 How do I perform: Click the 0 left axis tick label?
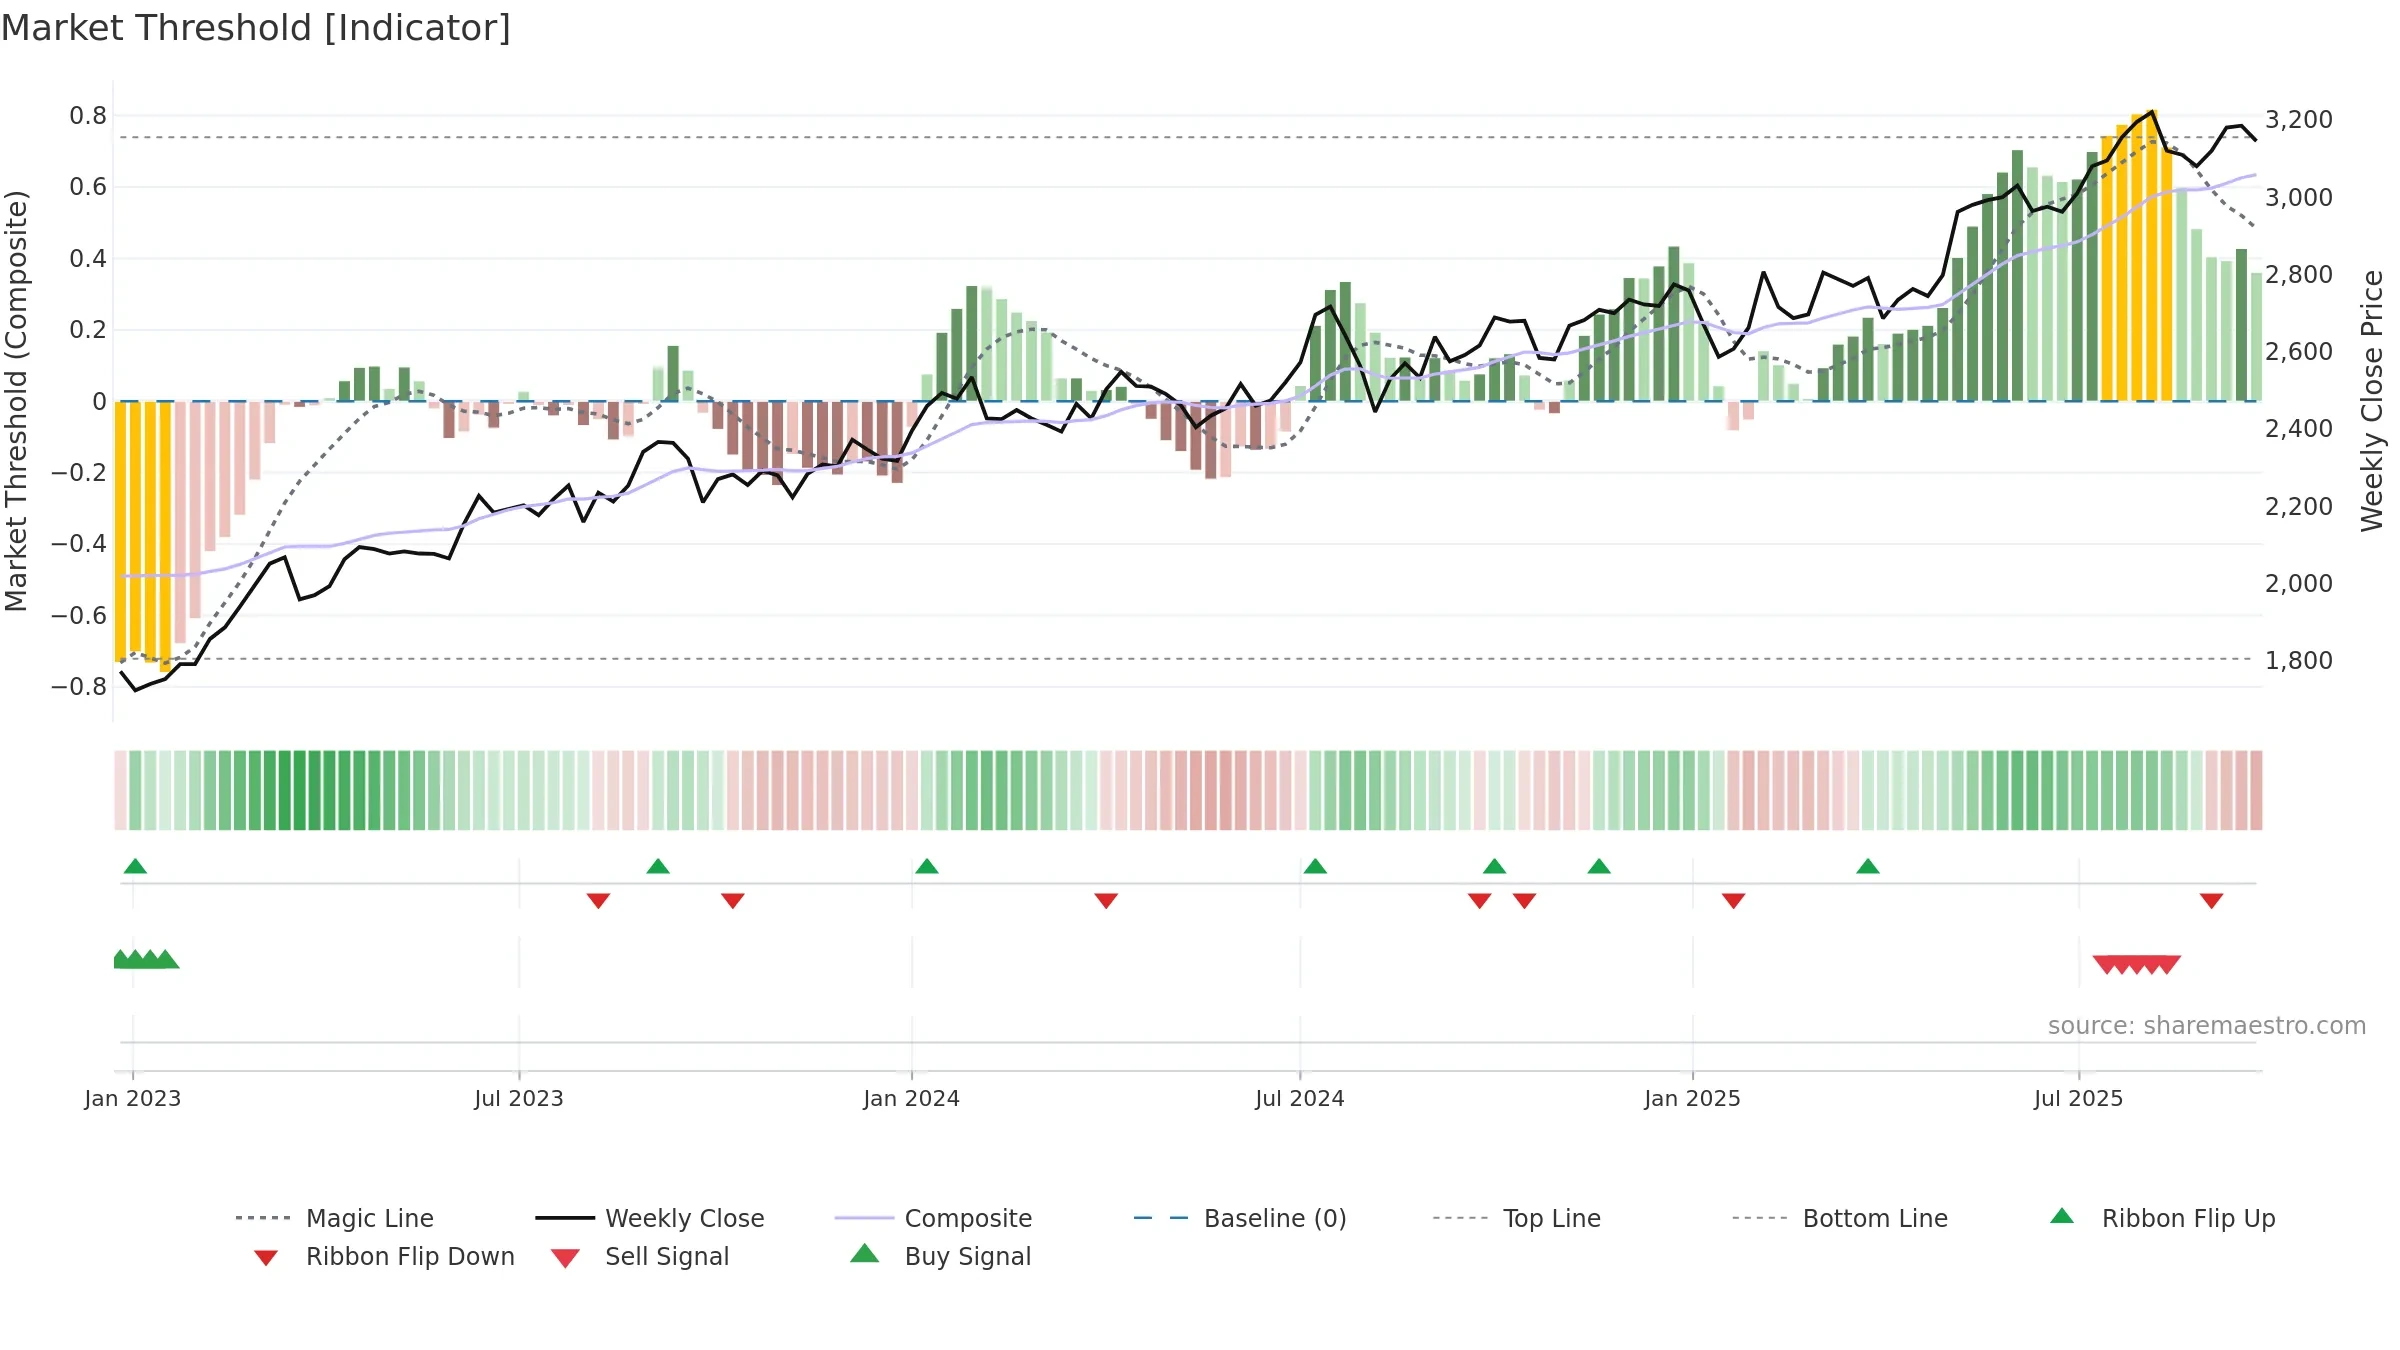pyautogui.click(x=99, y=401)
